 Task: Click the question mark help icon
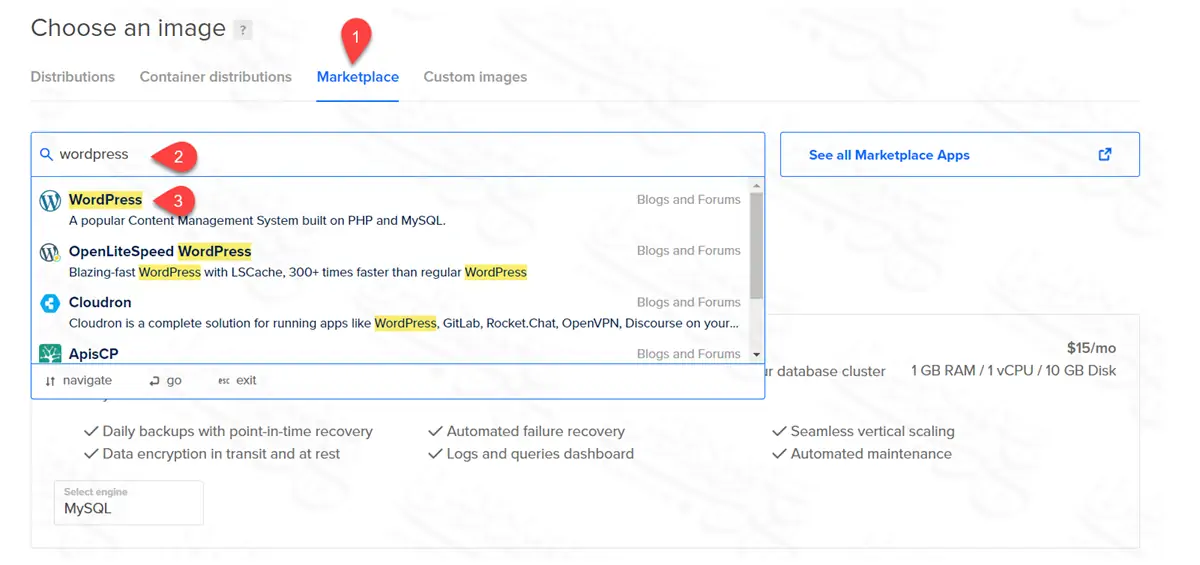[x=242, y=30]
